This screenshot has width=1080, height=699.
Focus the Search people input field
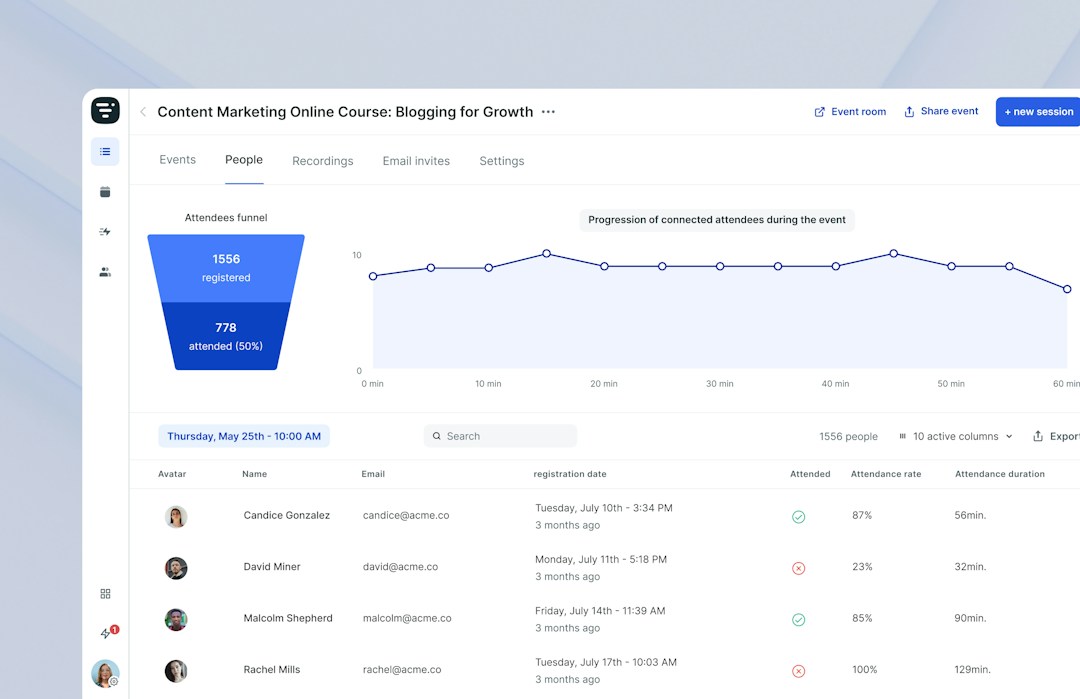click(501, 436)
